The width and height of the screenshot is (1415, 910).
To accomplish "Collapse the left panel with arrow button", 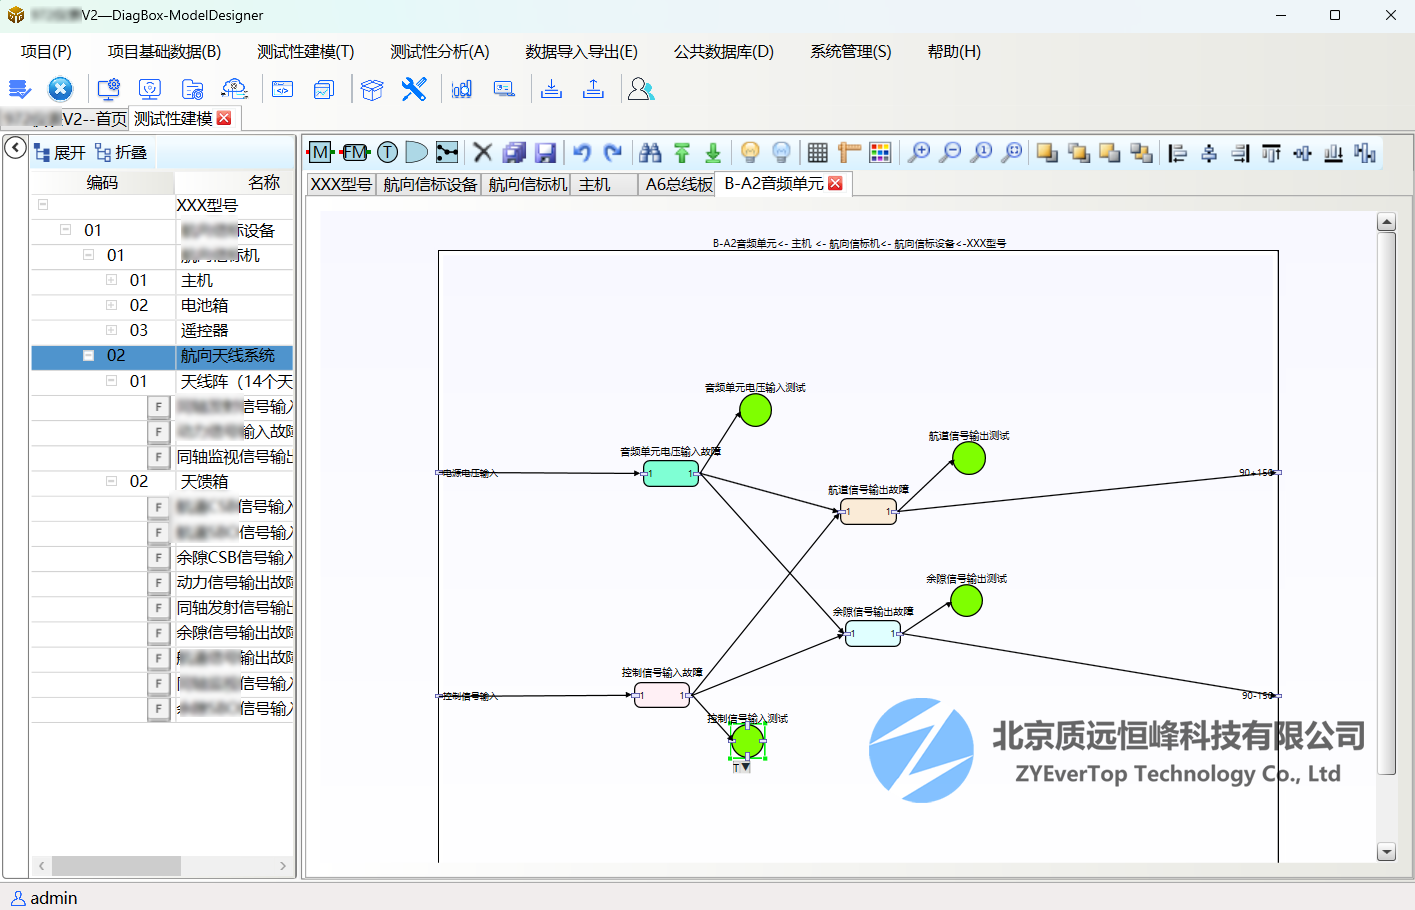I will (15, 148).
